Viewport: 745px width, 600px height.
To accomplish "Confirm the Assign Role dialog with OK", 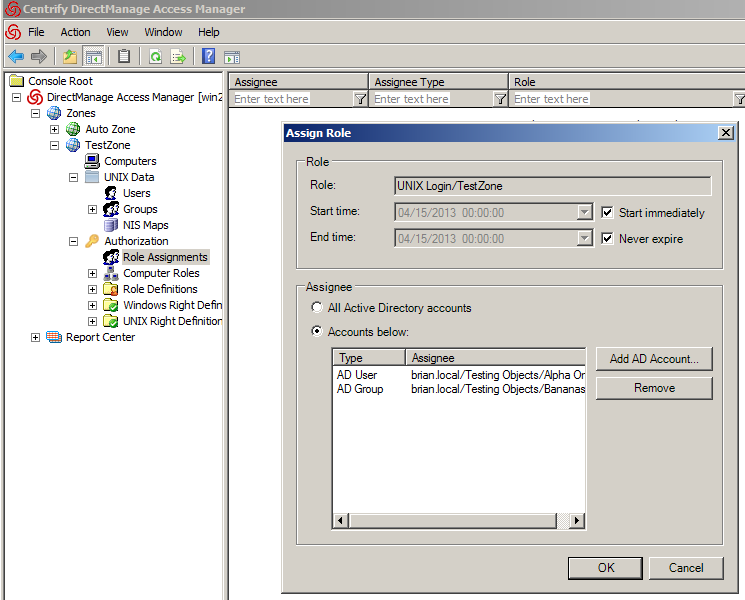I will point(605,568).
